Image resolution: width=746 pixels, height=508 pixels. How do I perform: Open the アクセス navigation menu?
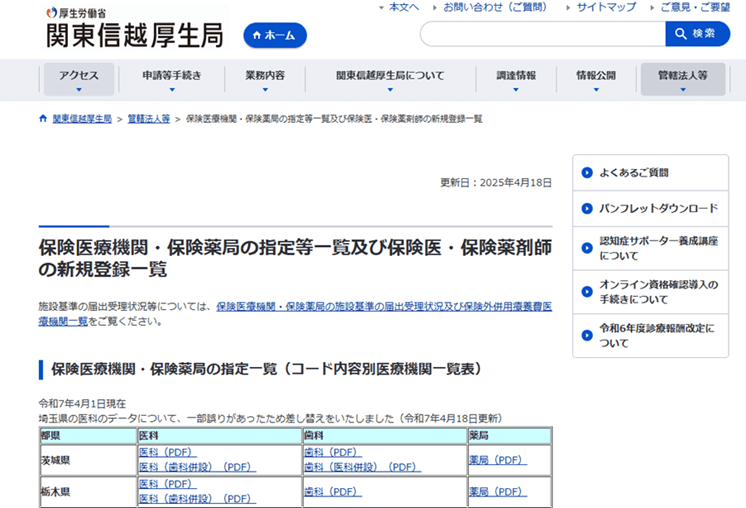(79, 79)
